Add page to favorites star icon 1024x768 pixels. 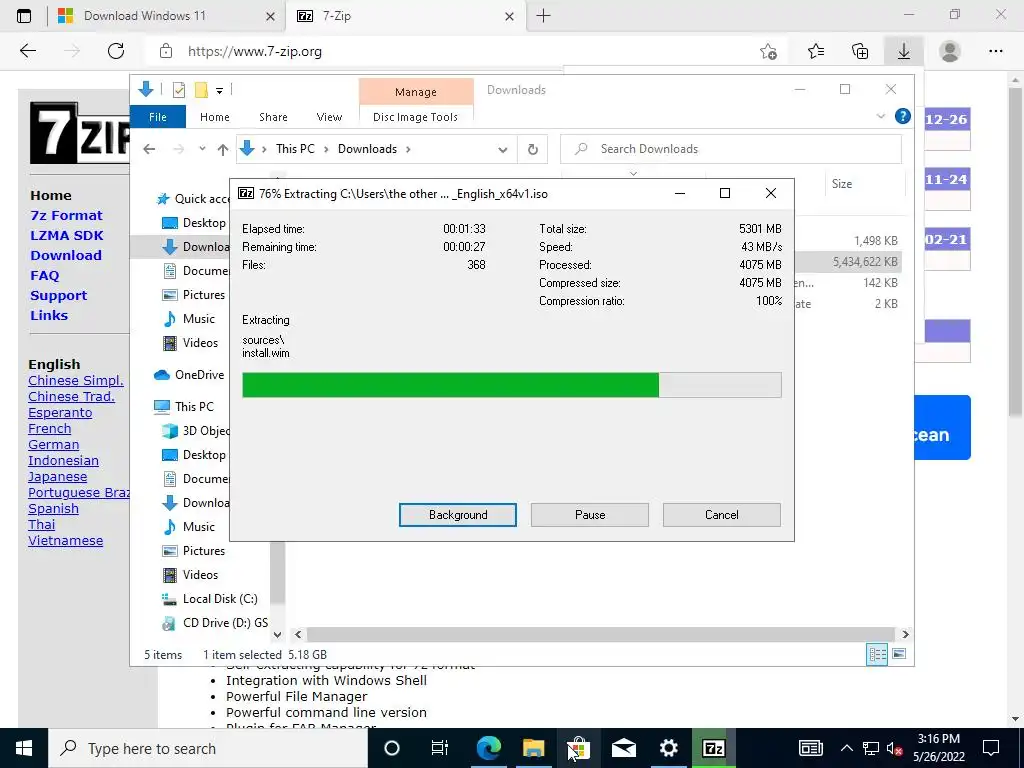[x=769, y=52]
